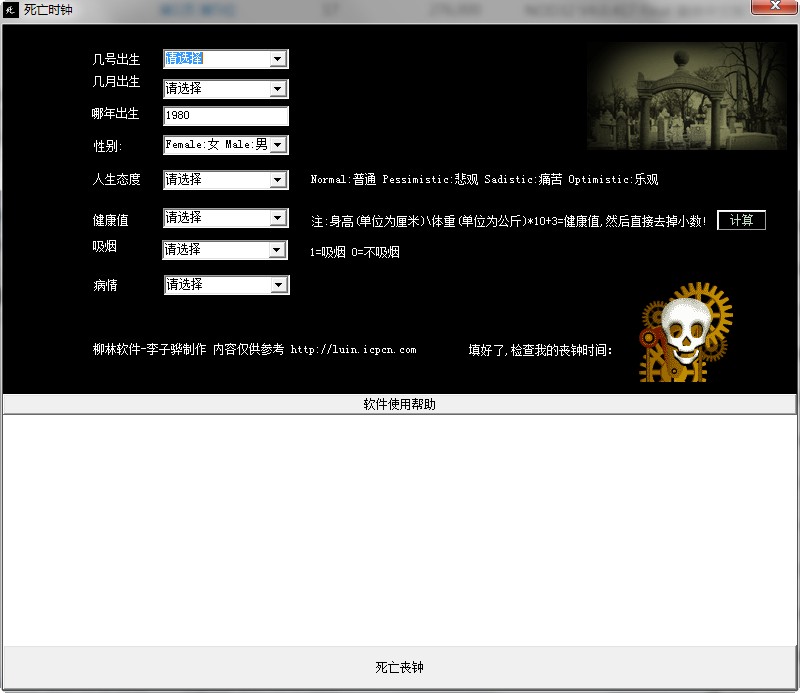Viewport: 800px width, 693px height.
Task: Expand the 人生态度 life attitude dropdown
Action: [x=278, y=180]
